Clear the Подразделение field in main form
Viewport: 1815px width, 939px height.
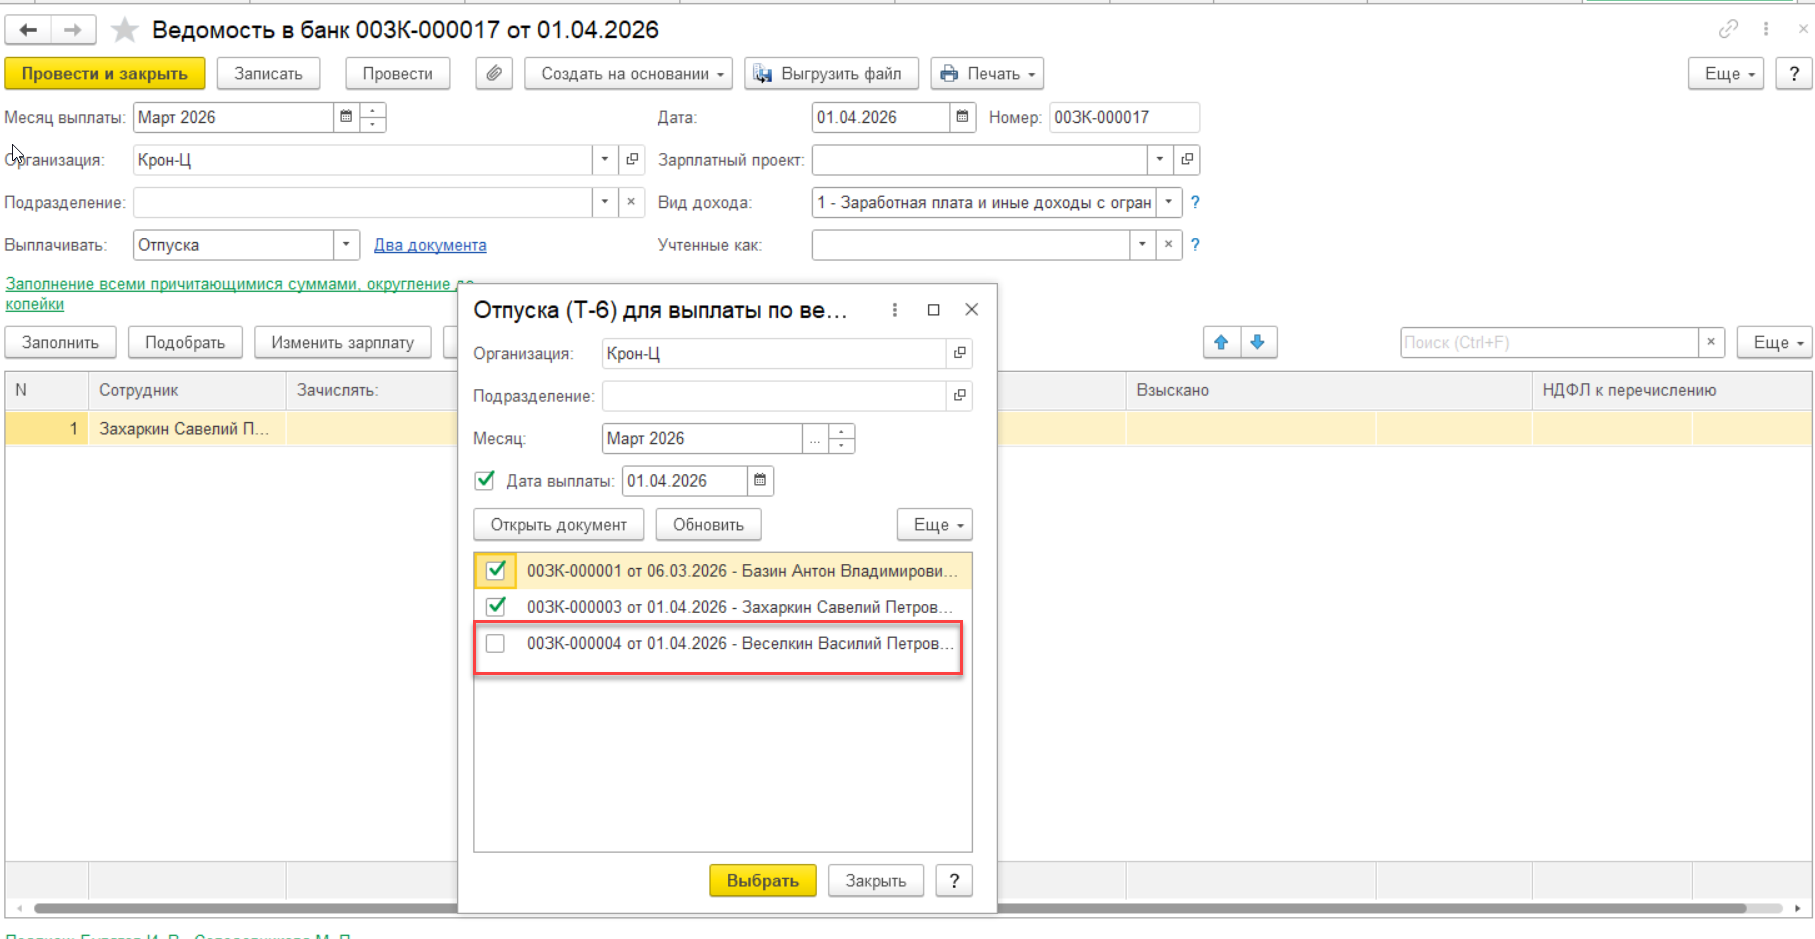(x=631, y=202)
